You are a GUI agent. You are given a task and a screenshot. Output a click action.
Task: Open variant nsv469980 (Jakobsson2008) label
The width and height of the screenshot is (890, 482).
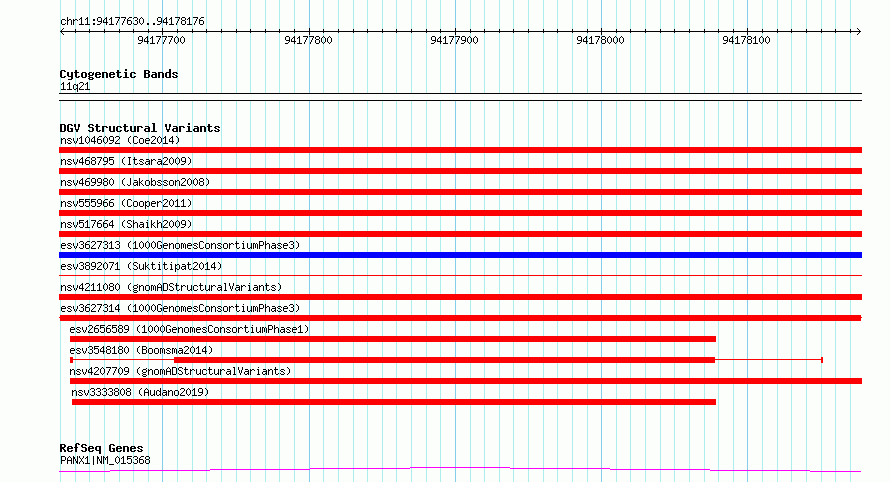[135, 182]
